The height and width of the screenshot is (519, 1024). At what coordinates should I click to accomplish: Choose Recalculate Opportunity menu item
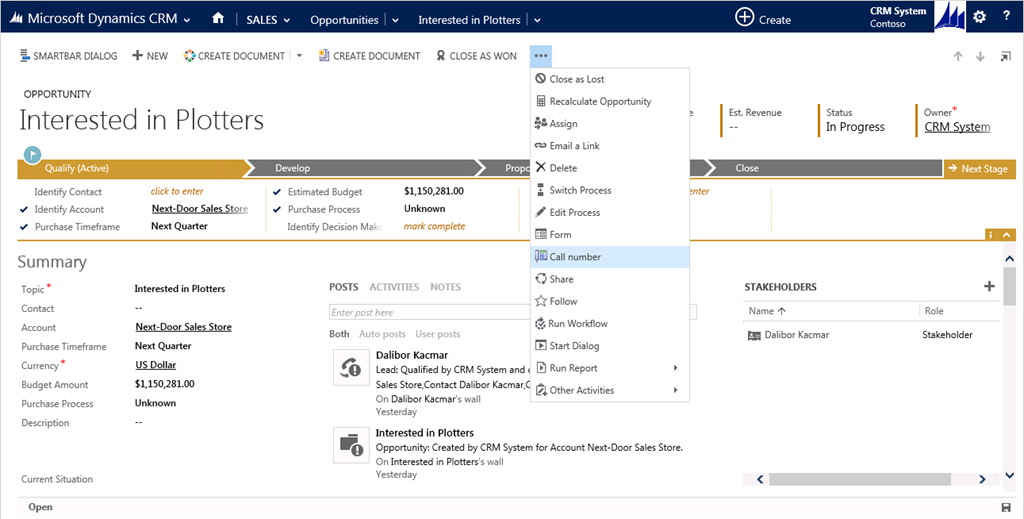[609, 101]
